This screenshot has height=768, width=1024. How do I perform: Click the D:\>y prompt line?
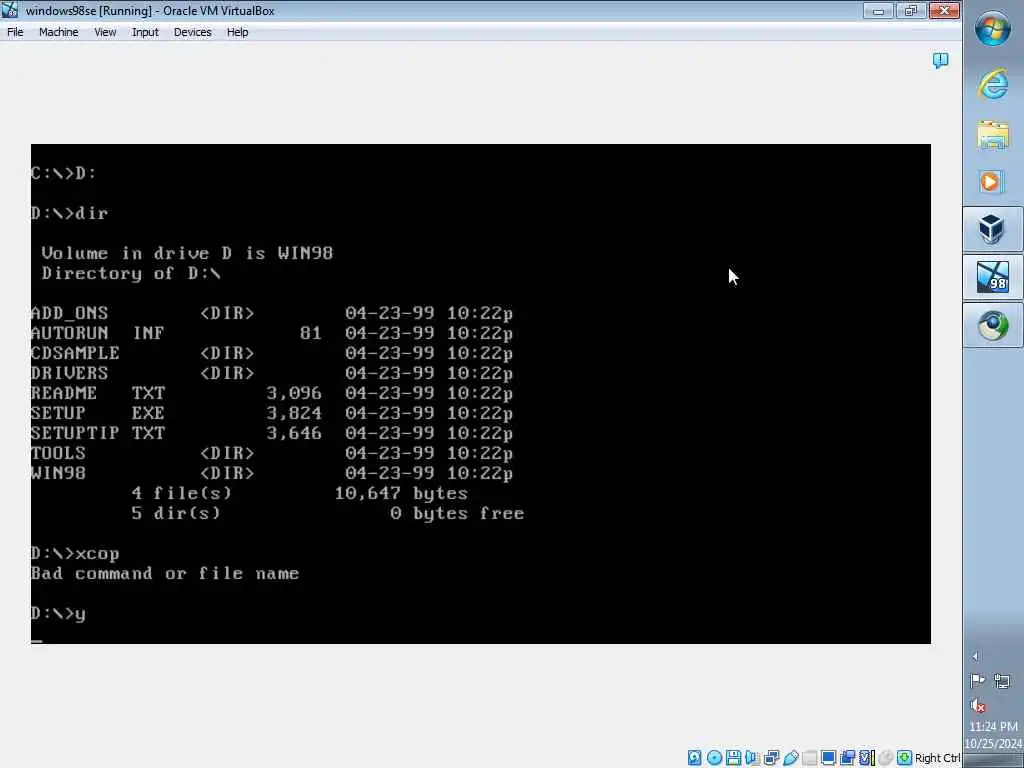tap(59, 614)
